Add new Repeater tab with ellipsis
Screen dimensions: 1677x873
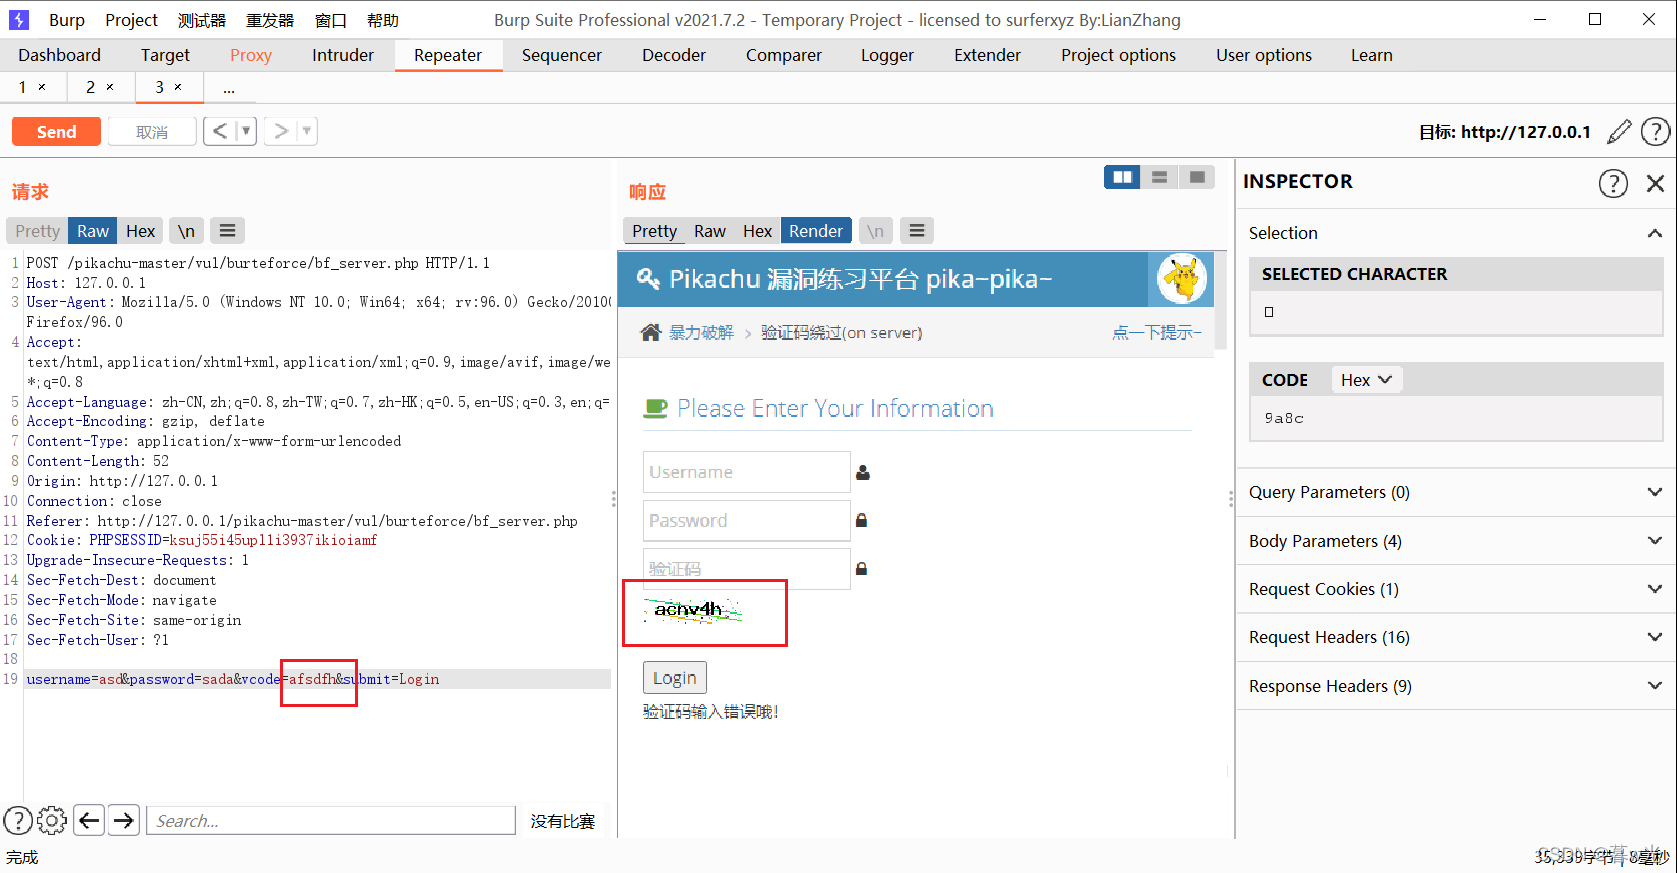point(229,89)
